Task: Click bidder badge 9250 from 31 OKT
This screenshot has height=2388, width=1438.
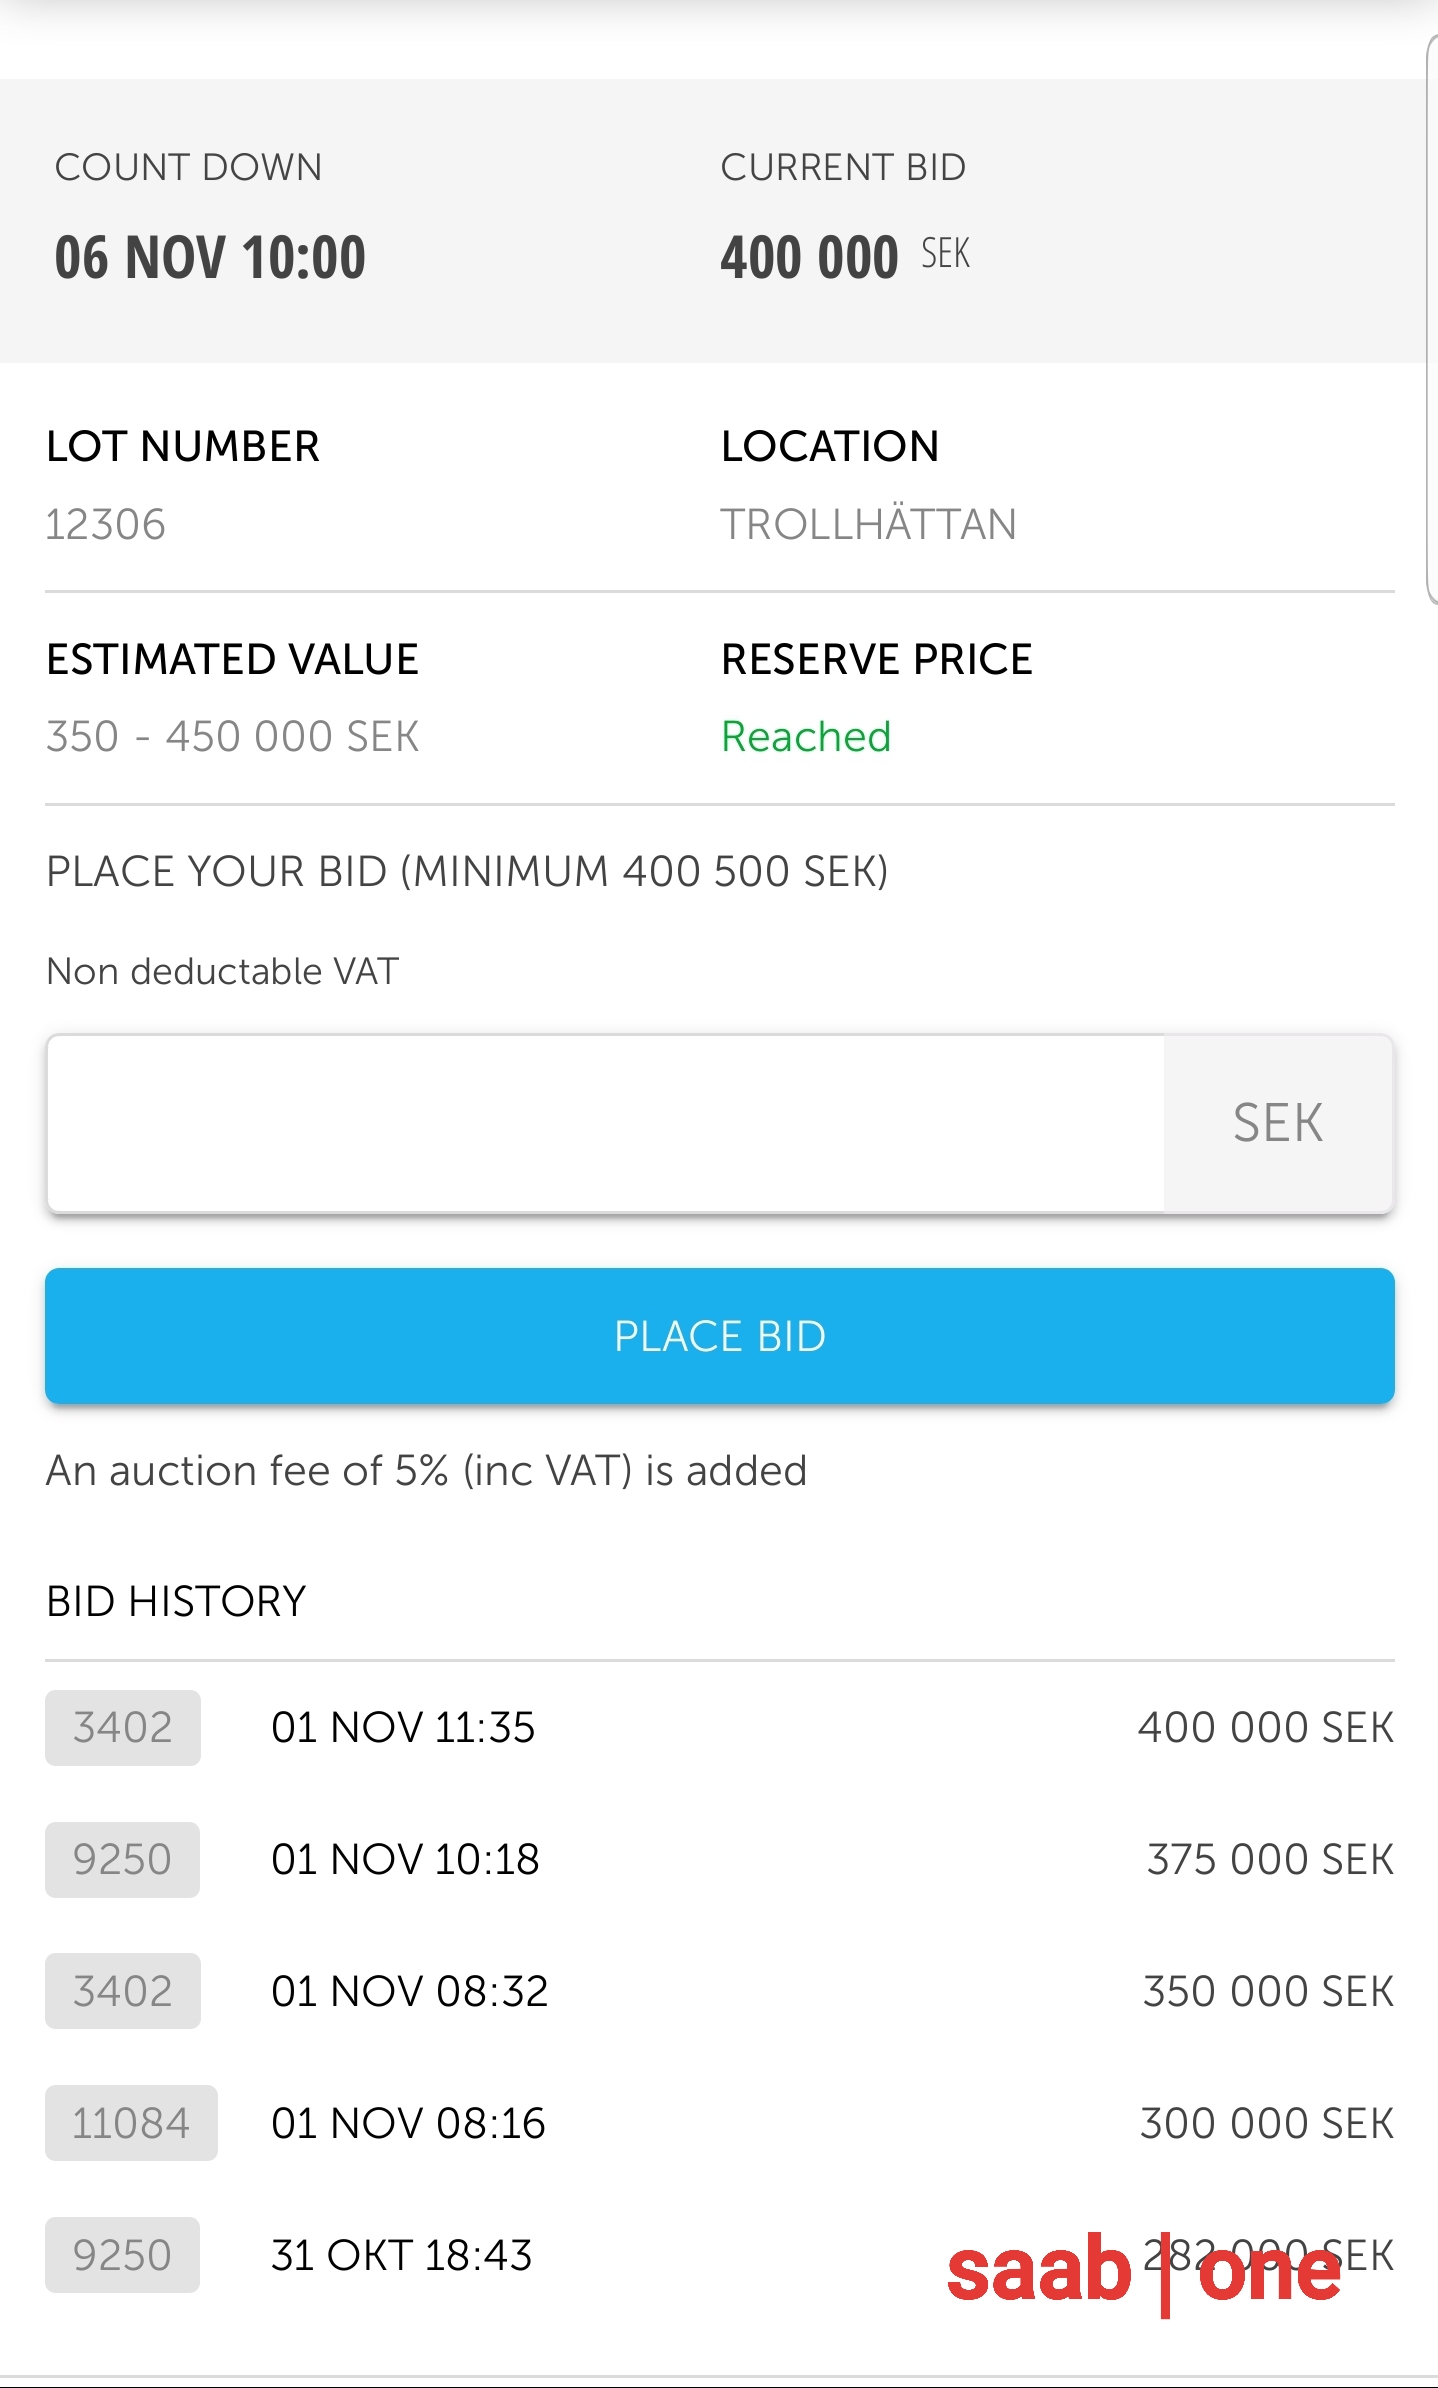Action: tap(122, 2255)
